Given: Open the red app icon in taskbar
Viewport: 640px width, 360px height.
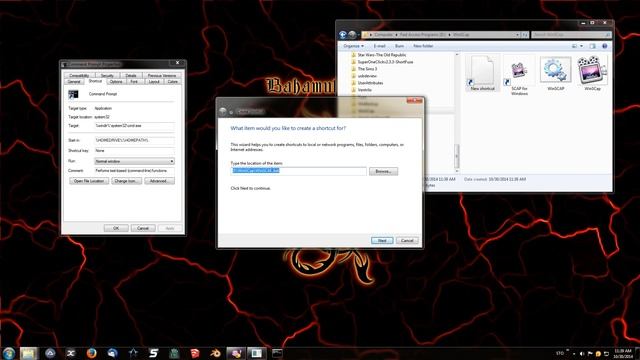Looking at the screenshot, I should tap(195, 353).
